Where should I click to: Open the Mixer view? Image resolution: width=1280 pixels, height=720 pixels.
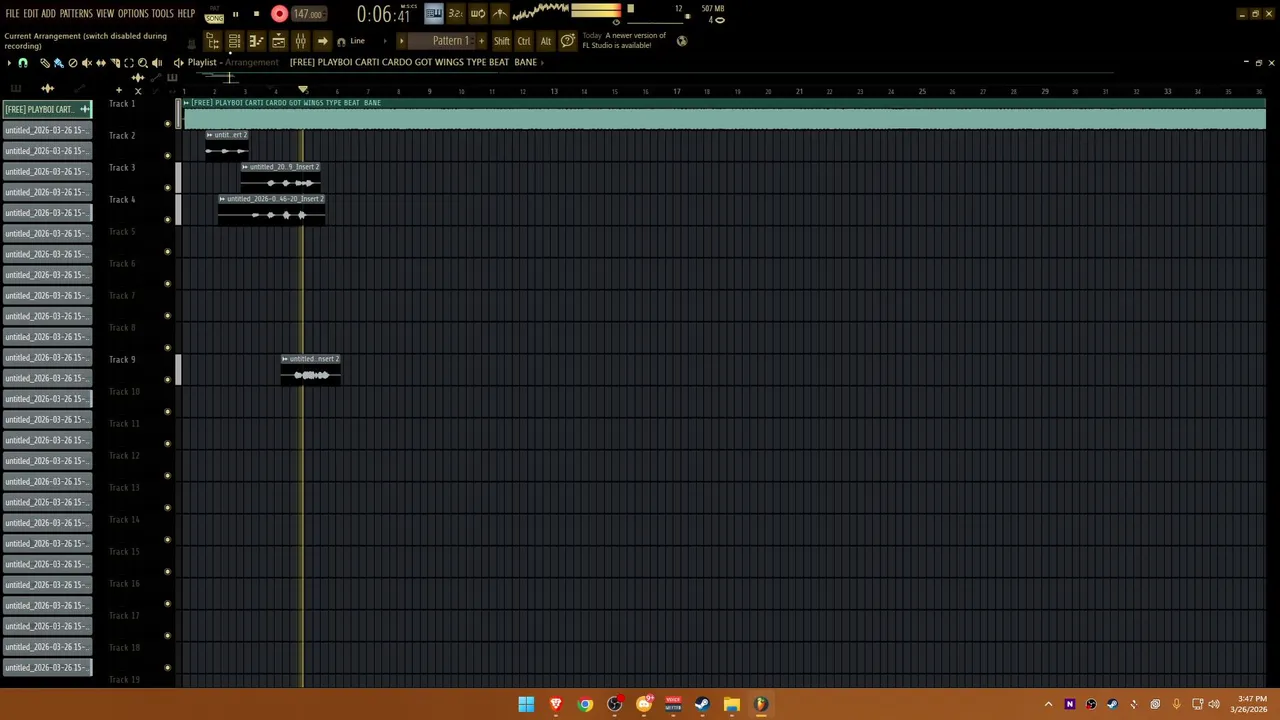click(x=300, y=41)
